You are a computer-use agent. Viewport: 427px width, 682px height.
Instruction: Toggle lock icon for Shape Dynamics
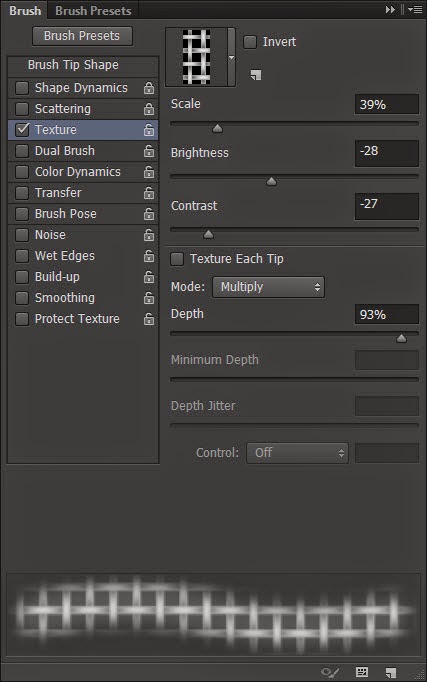[x=149, y=88]
